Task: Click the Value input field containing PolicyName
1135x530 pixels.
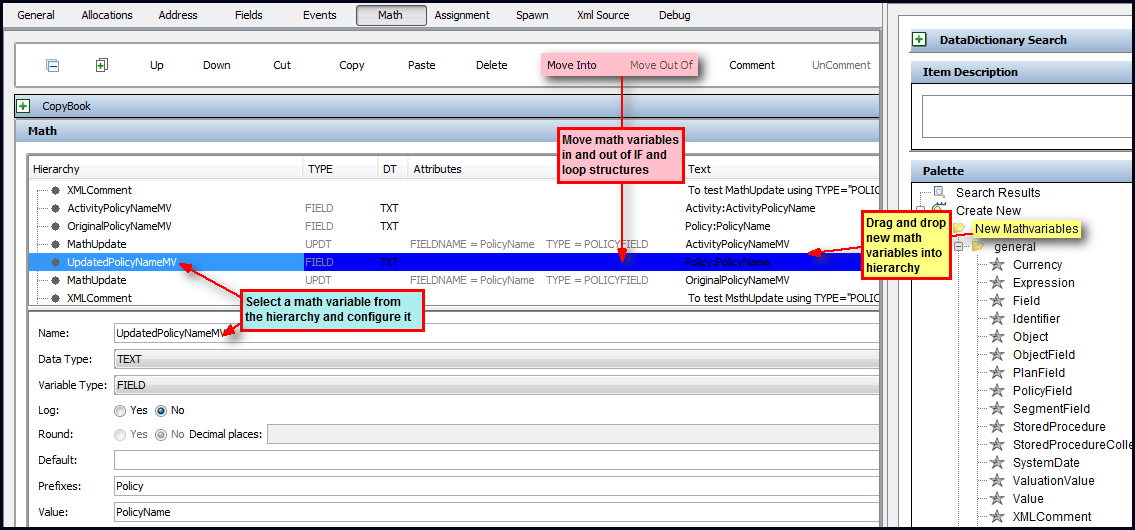Action: tap(496, 512)
